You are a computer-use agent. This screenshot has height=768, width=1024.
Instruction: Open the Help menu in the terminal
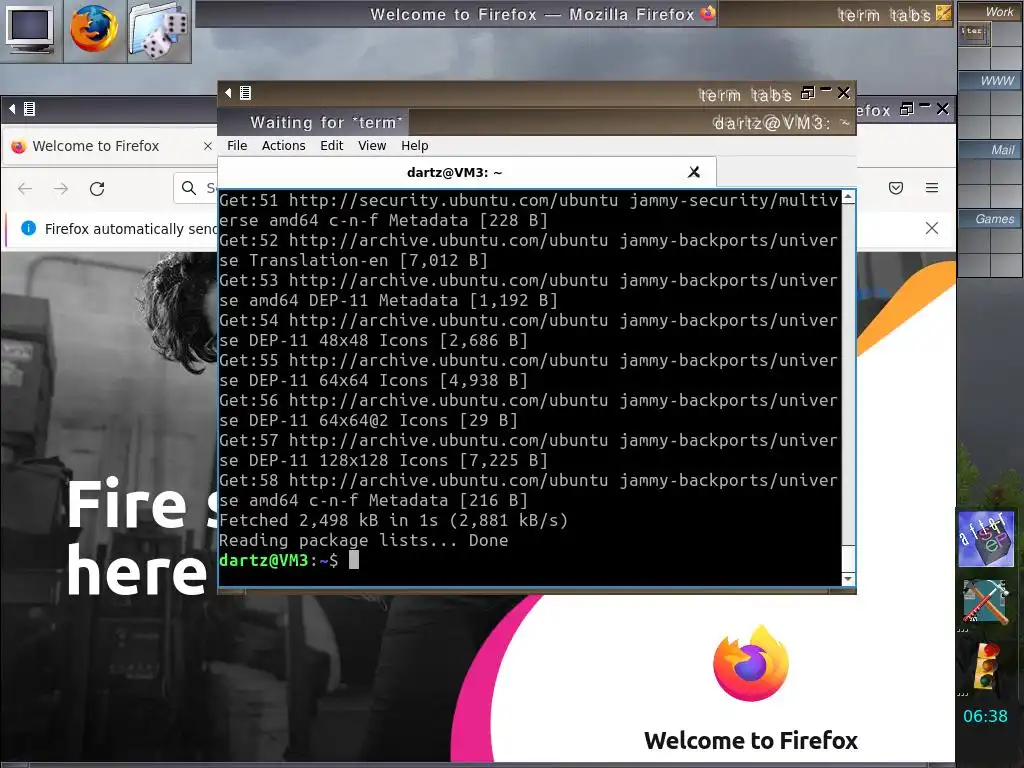[x=415, y=146]
